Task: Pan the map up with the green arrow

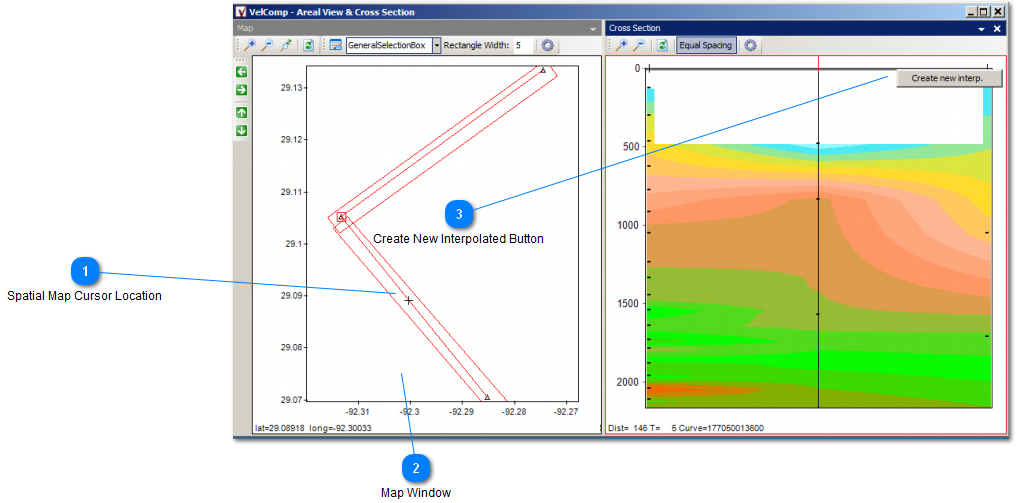Action: tap(241, 113)
